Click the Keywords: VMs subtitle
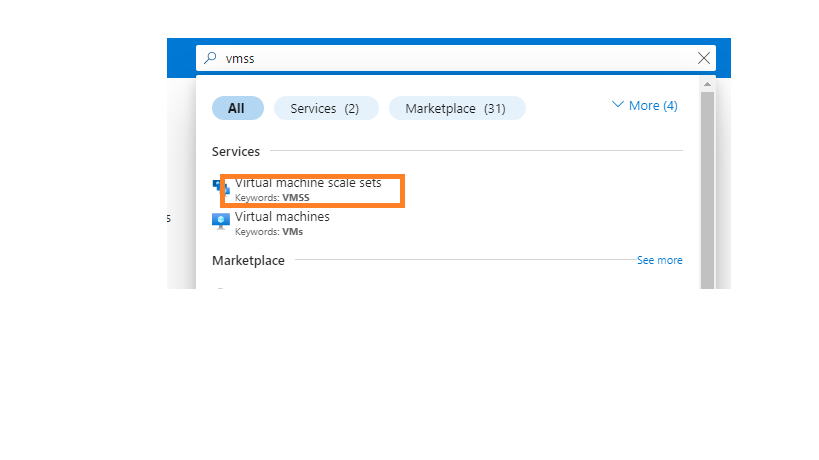This screenshot has width=819, height=460. click(269, 232)
